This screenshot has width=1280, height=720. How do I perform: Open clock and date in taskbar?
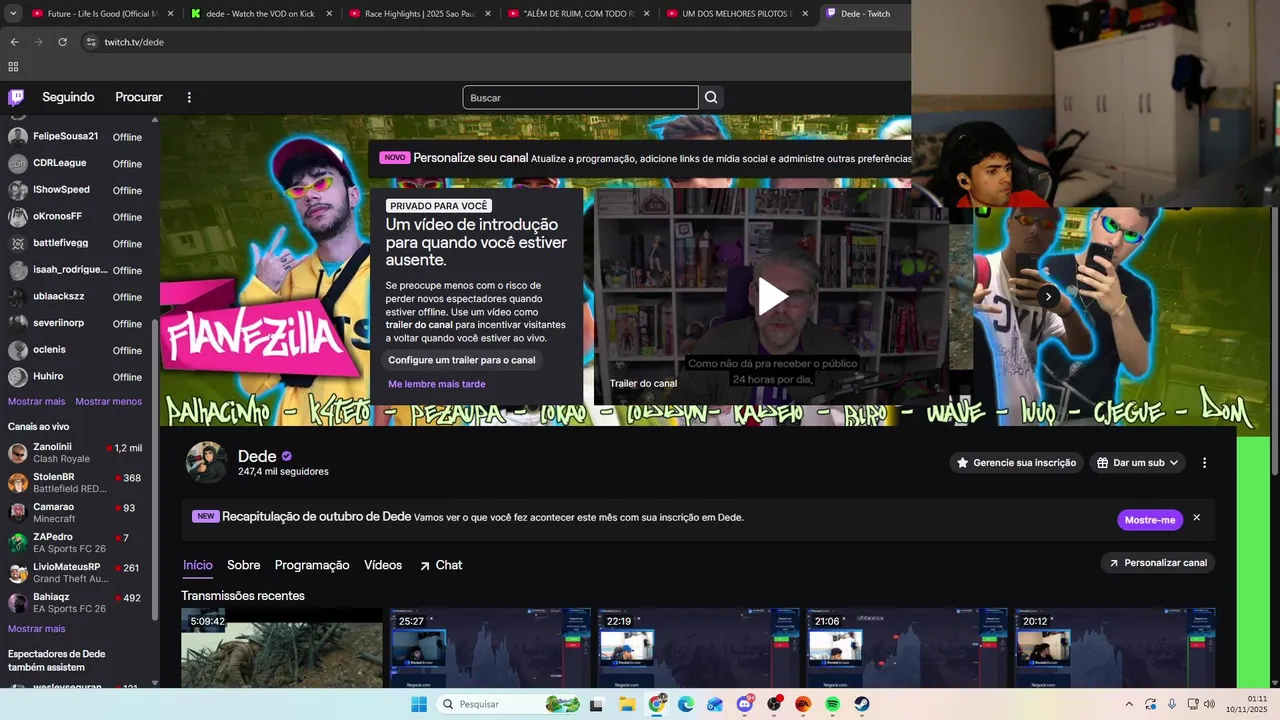[x=1246, y=704]
